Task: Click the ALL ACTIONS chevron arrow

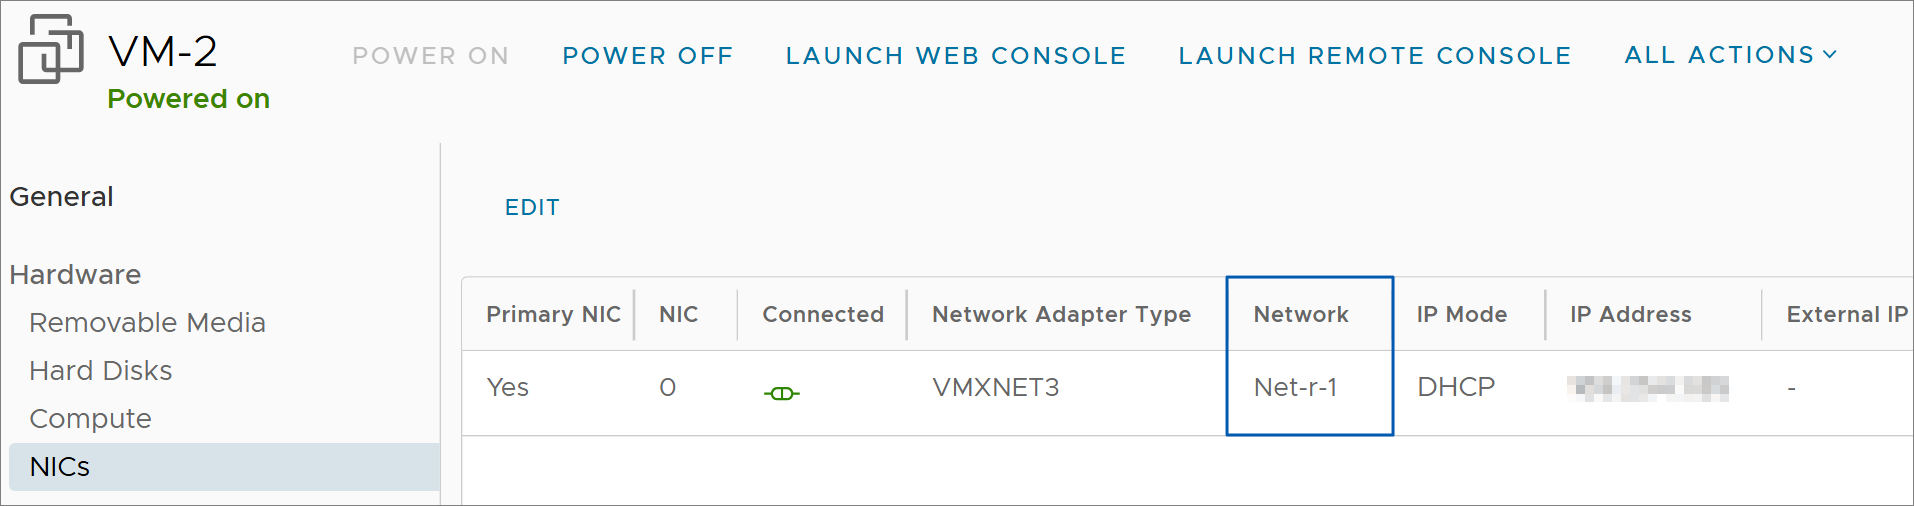Action: 1830,55
